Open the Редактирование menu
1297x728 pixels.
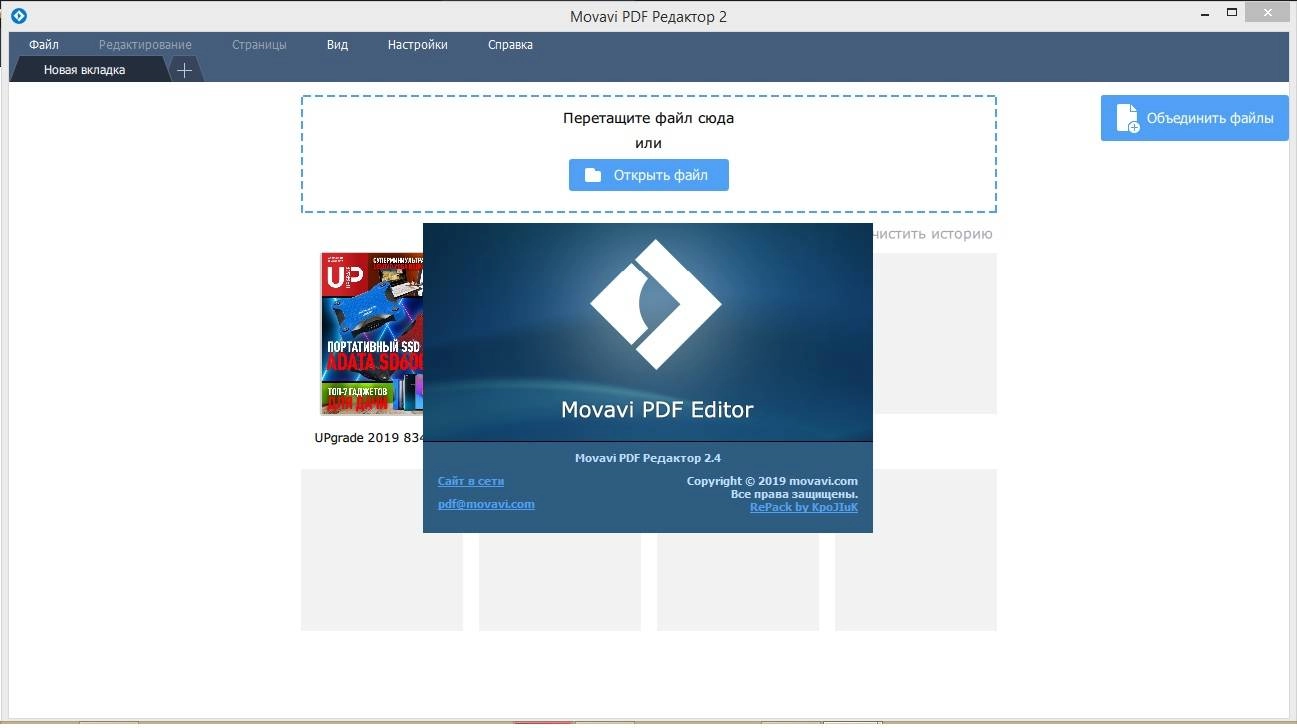point(145,45)
